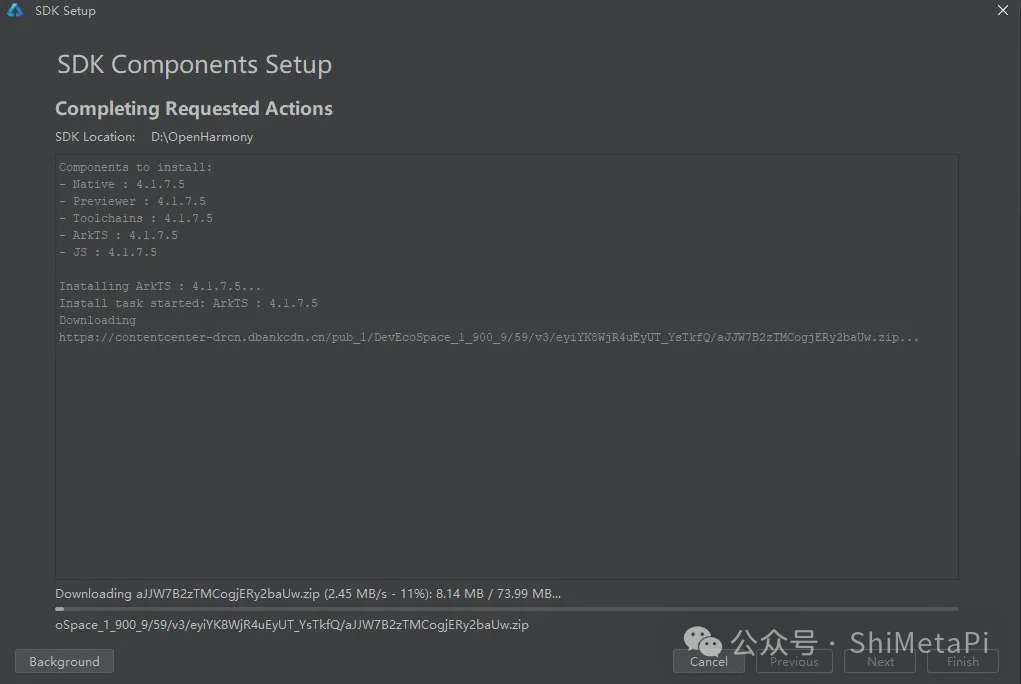The image size is (1021, 684).
Task: Click the download speed status text
Action: [308, 594]
